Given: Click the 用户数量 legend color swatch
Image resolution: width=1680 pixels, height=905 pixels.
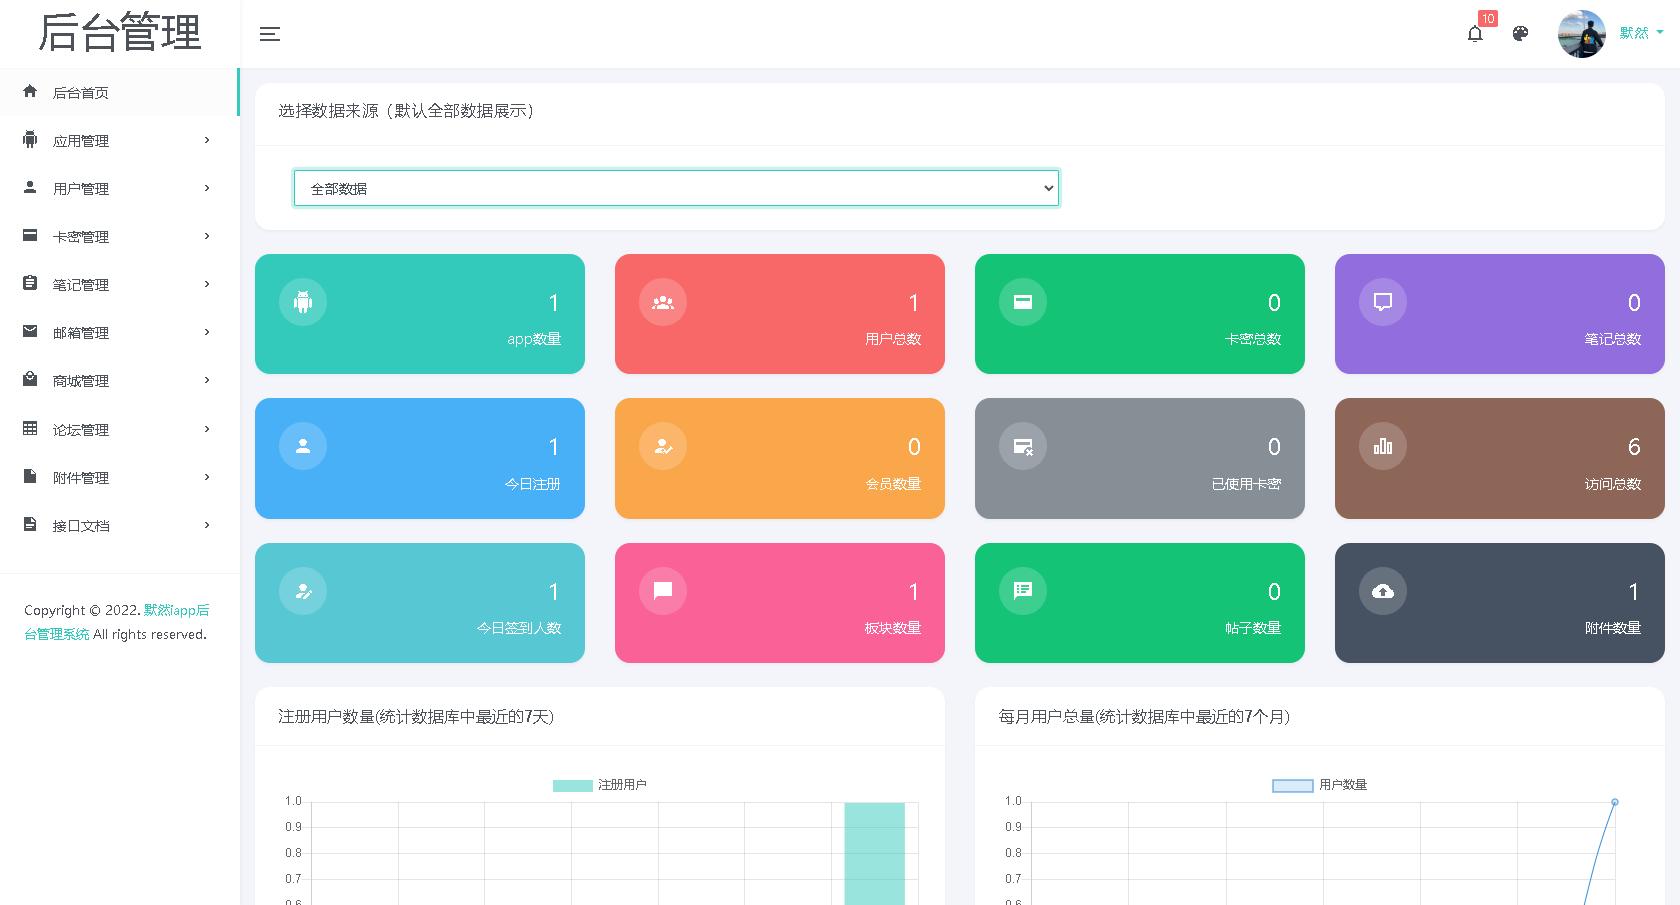Looking at the screenshot, I should tap(1291, 785).
